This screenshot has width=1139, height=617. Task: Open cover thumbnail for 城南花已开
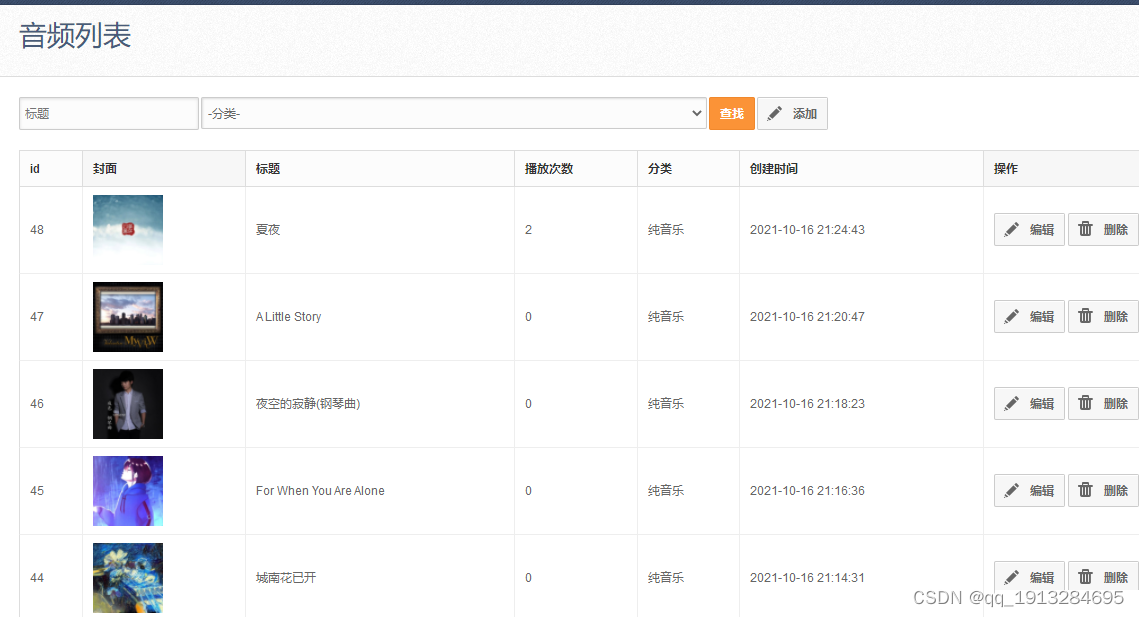point(128,578)
